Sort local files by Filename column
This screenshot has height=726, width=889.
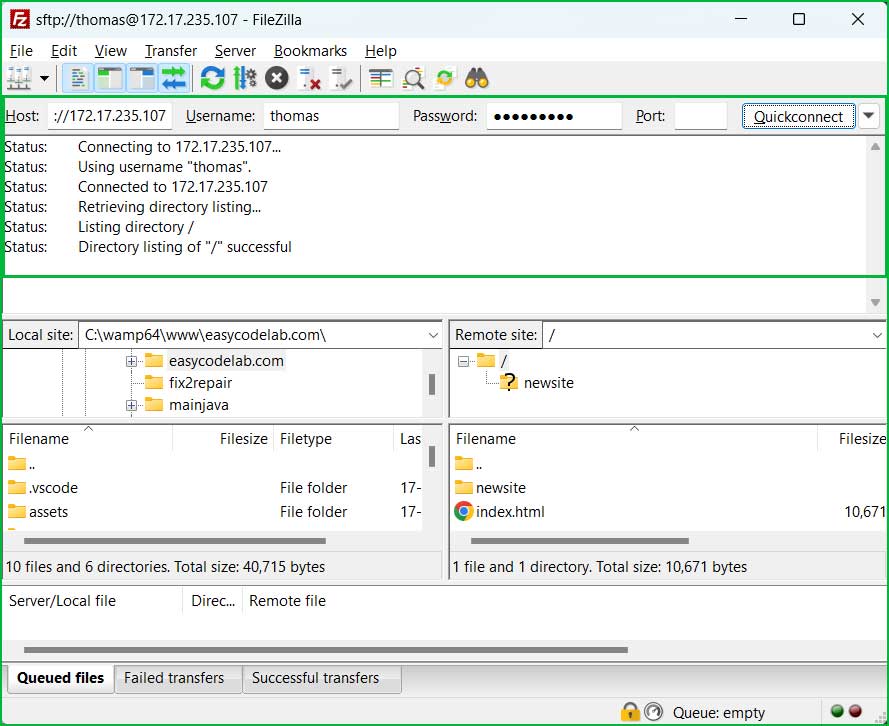87,439
